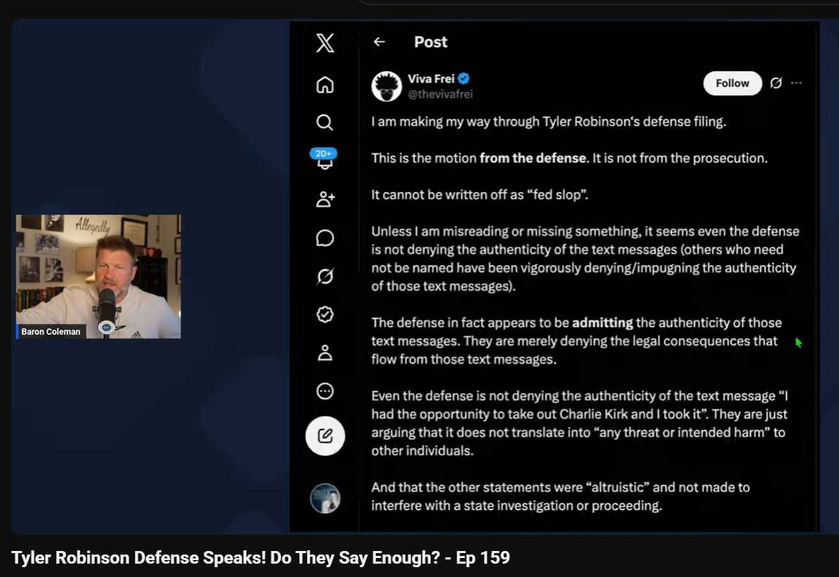Click the bold text 'from the defense'
This screenshot has height=577, width=839.
(532, 158)
